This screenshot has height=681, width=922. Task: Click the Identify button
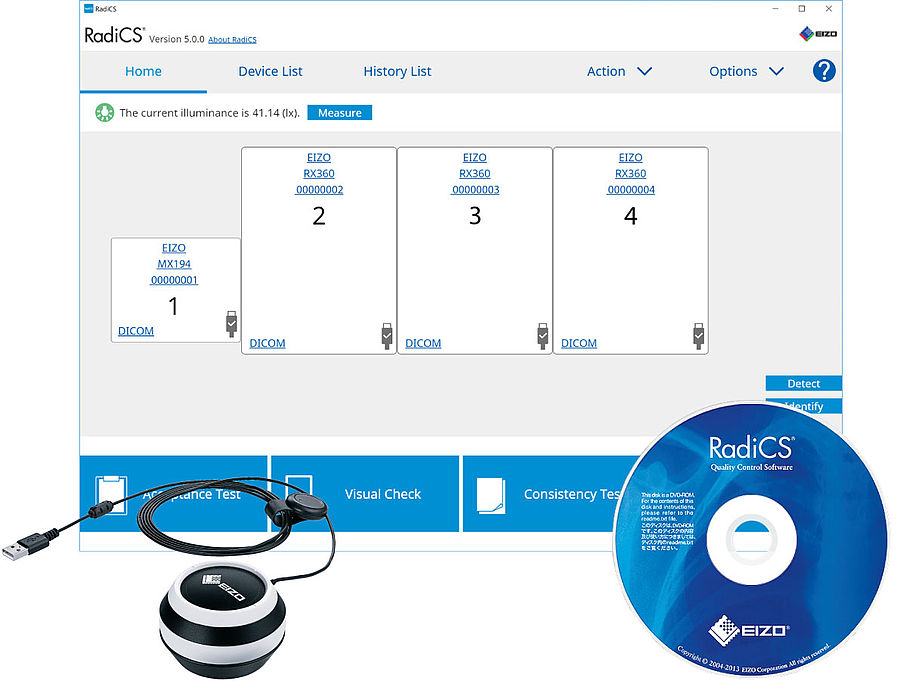click(804, 406)
